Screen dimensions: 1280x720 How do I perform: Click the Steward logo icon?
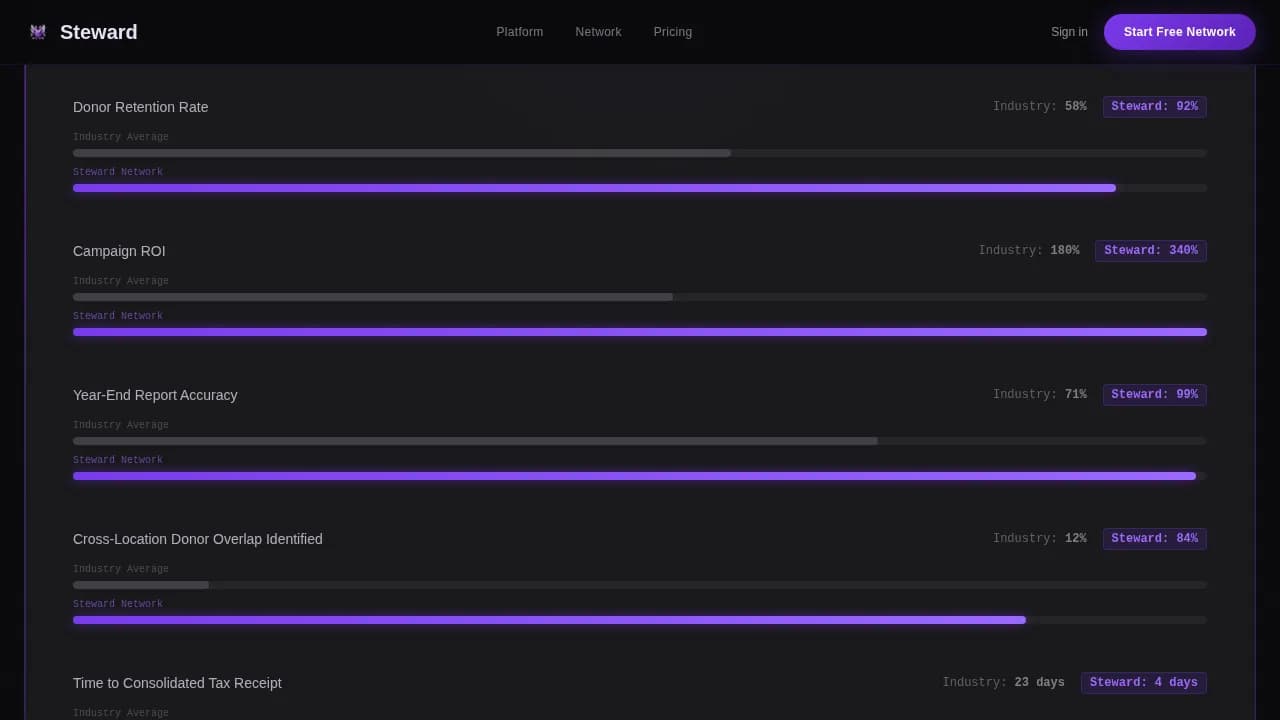[38, 32]
